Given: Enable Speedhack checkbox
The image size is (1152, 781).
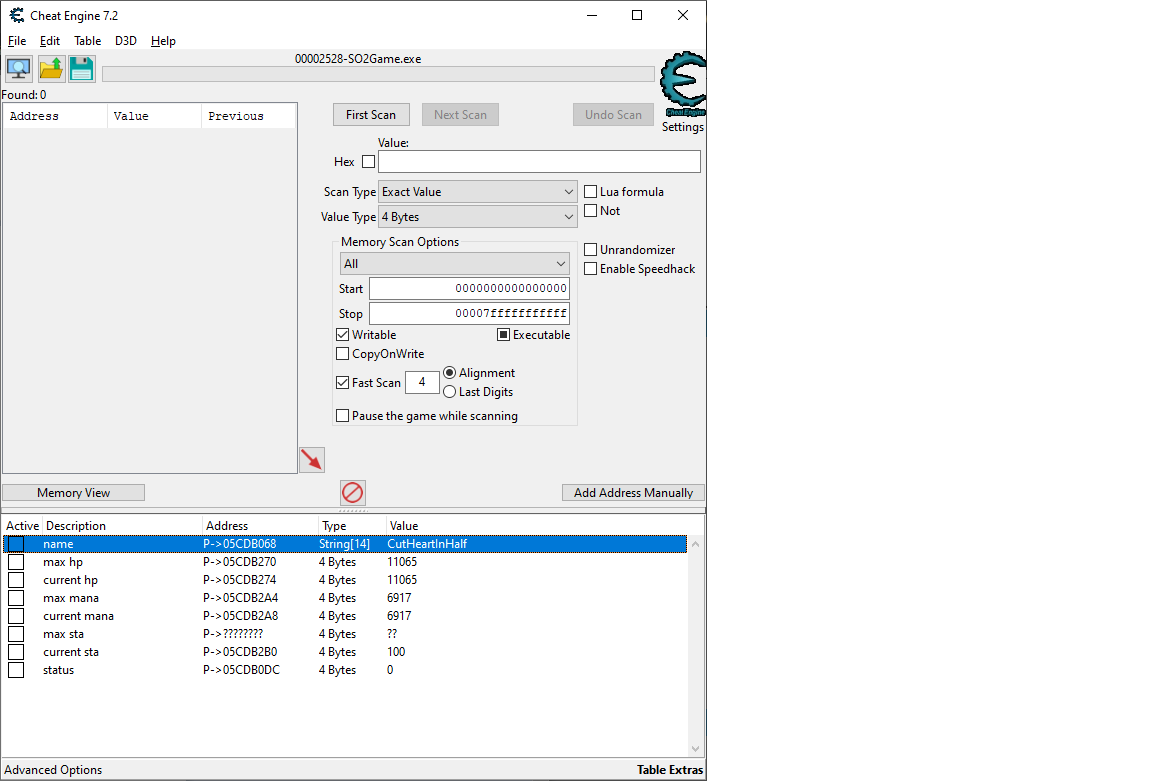Looking at the screenshot, I should [591, 269].
